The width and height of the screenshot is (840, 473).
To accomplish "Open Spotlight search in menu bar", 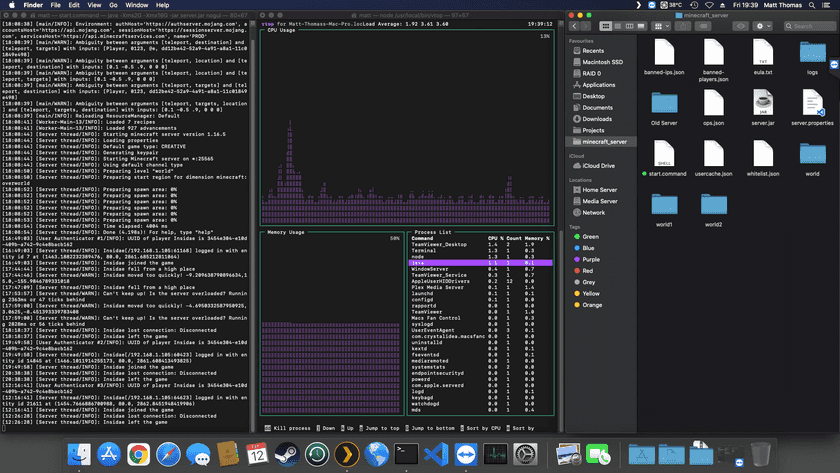I will (812, 5).
